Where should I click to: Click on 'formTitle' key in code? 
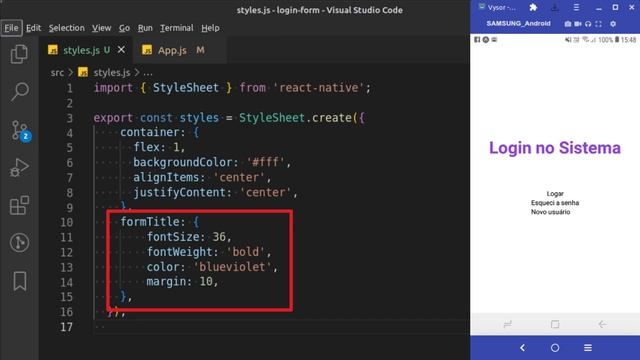point(149,222)
